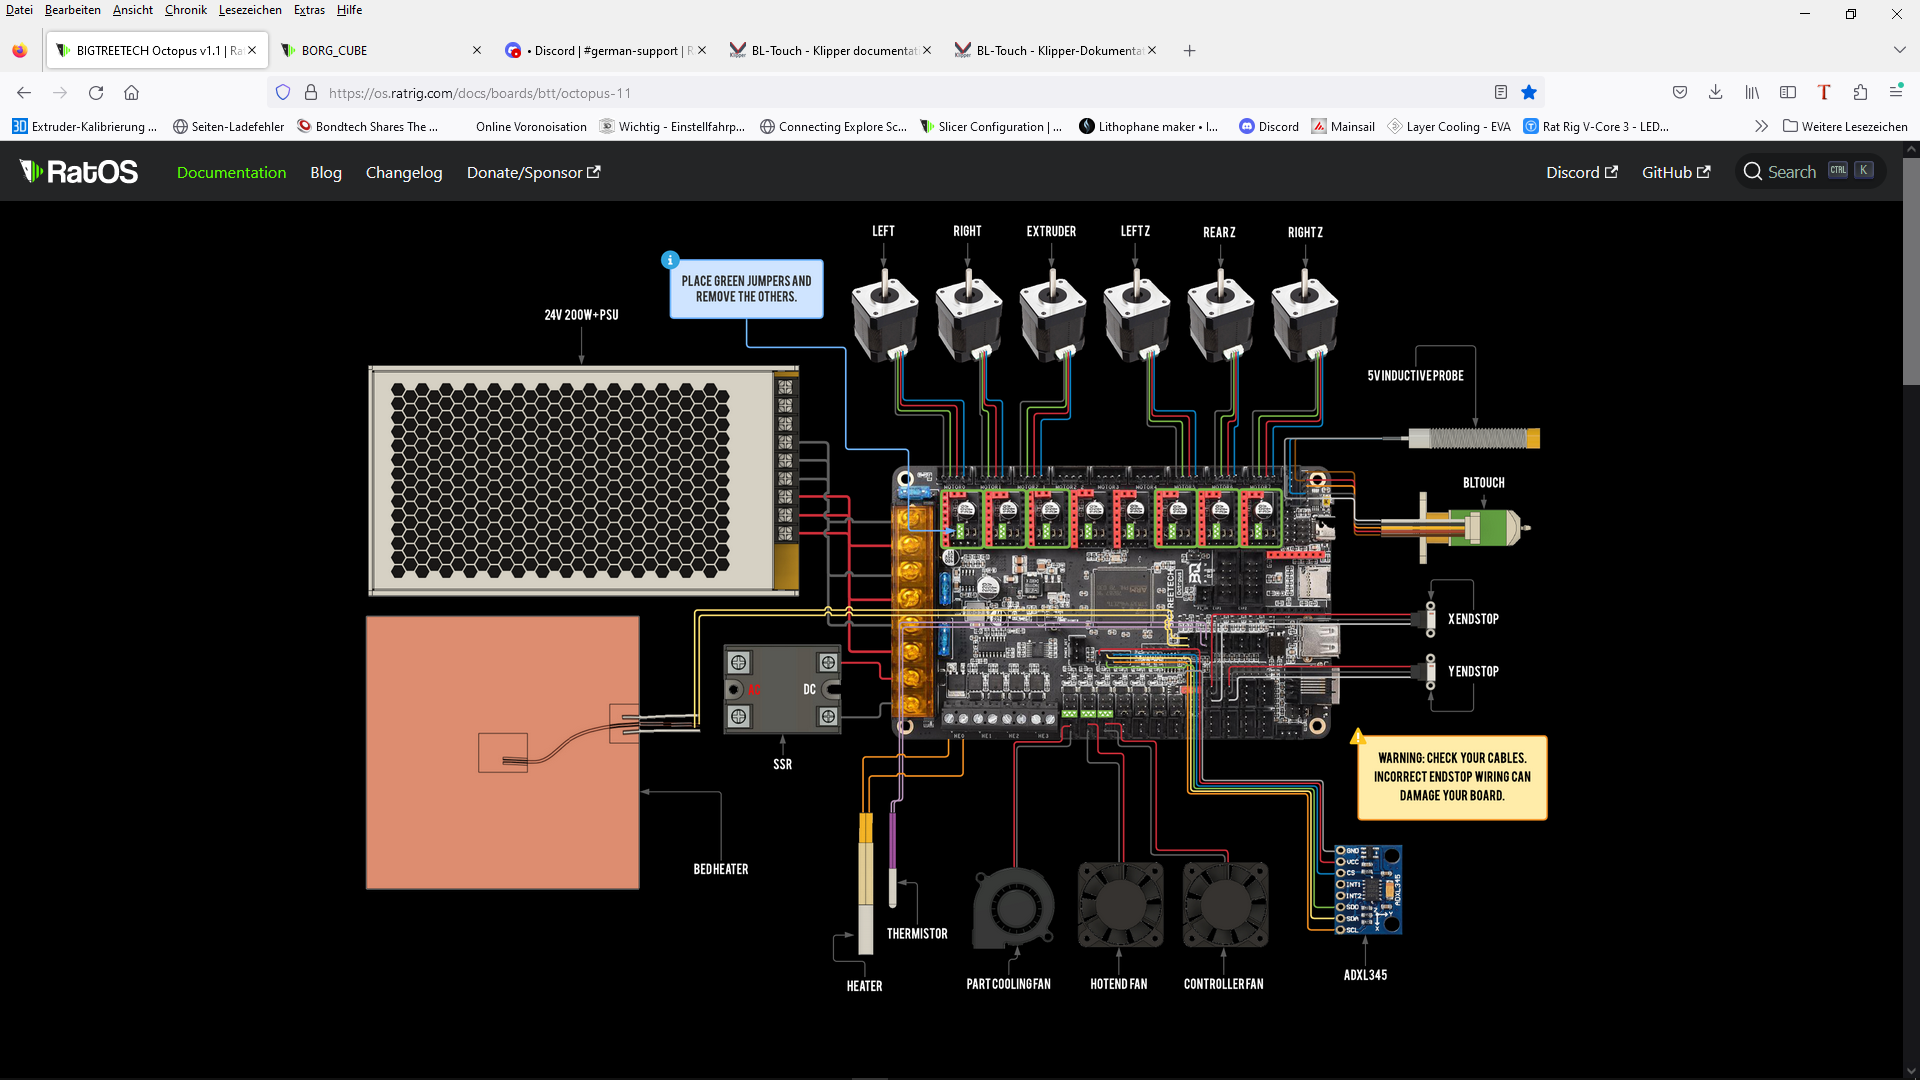Image resolution: width=1920 pixels, height=1080 pixels.
Task: Open the downloads panel
Action: coord(1716,92)
